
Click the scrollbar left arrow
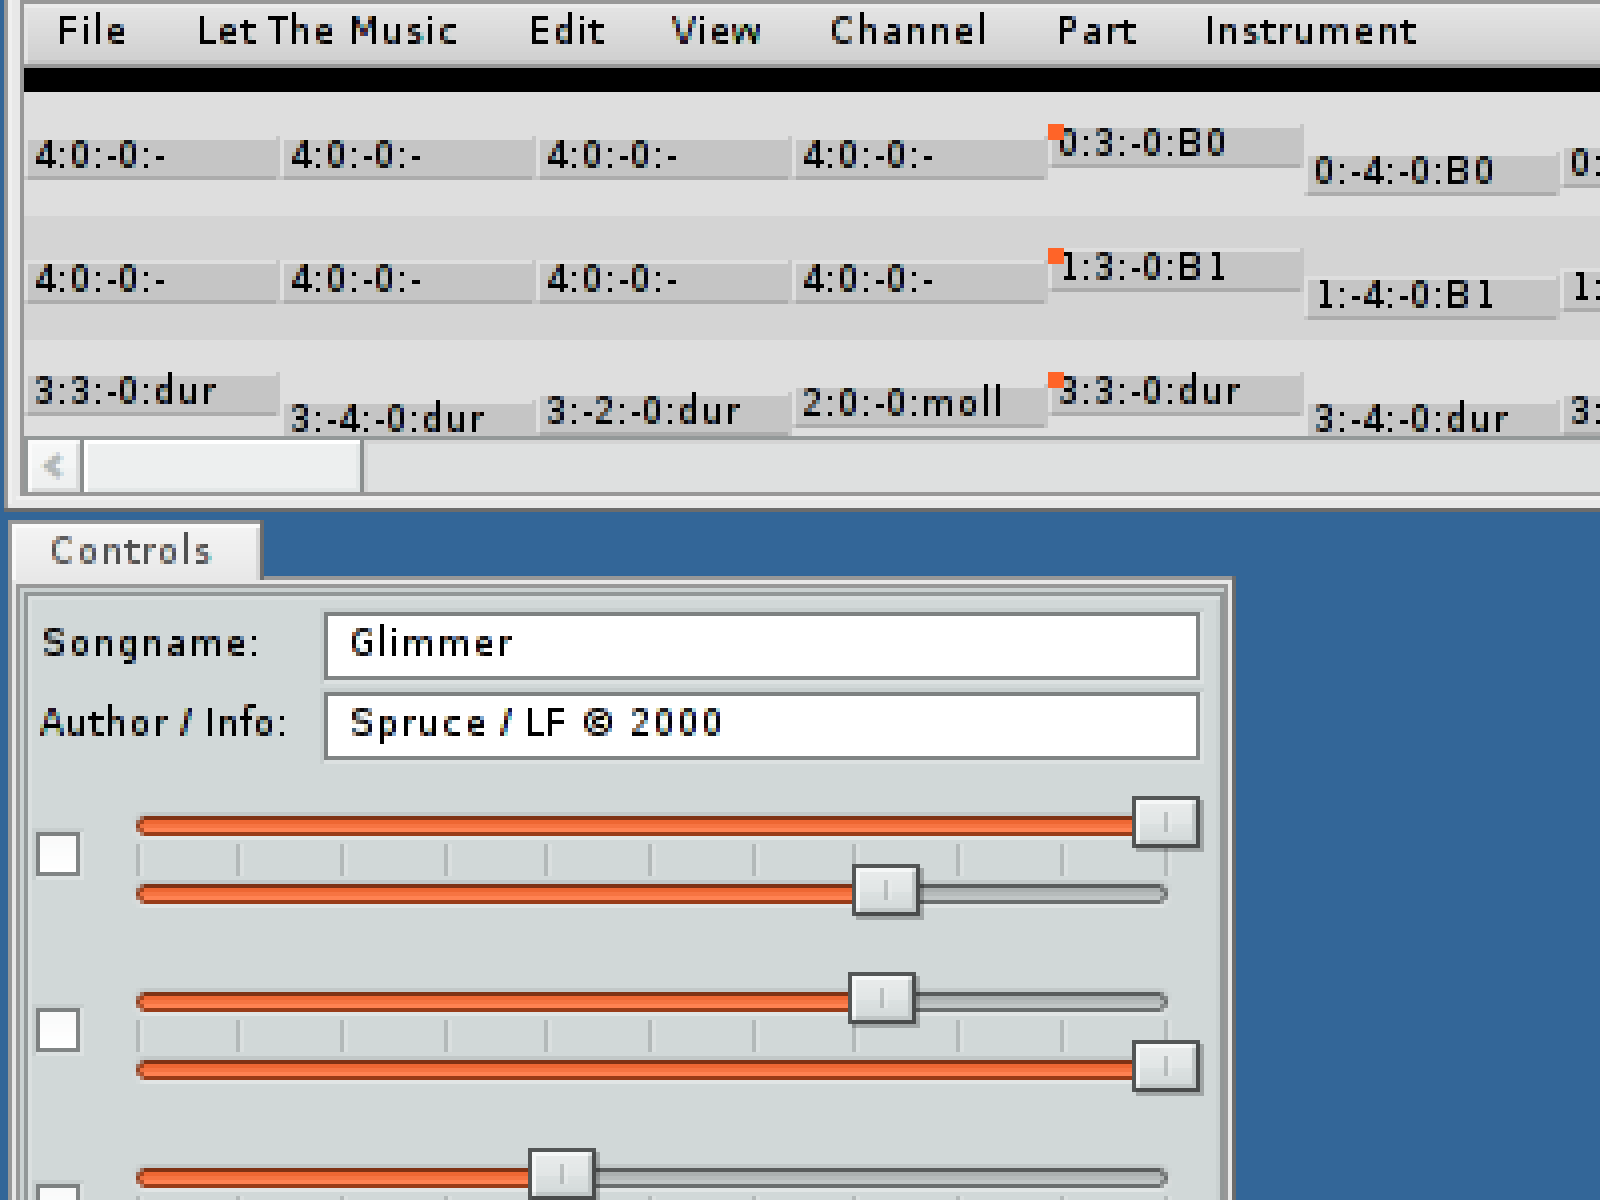pyautogui.click(x=54, y=466)
